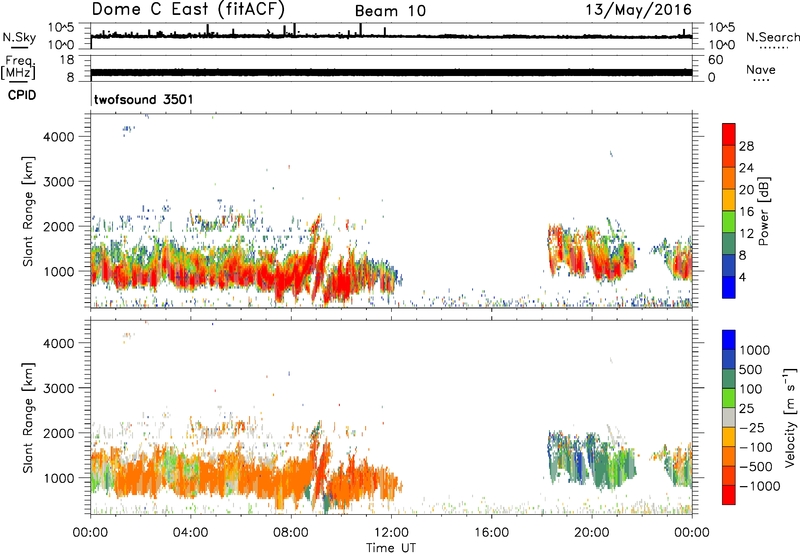
Task: Click the '20' label on Power colorbar
Action: [746, 190]
